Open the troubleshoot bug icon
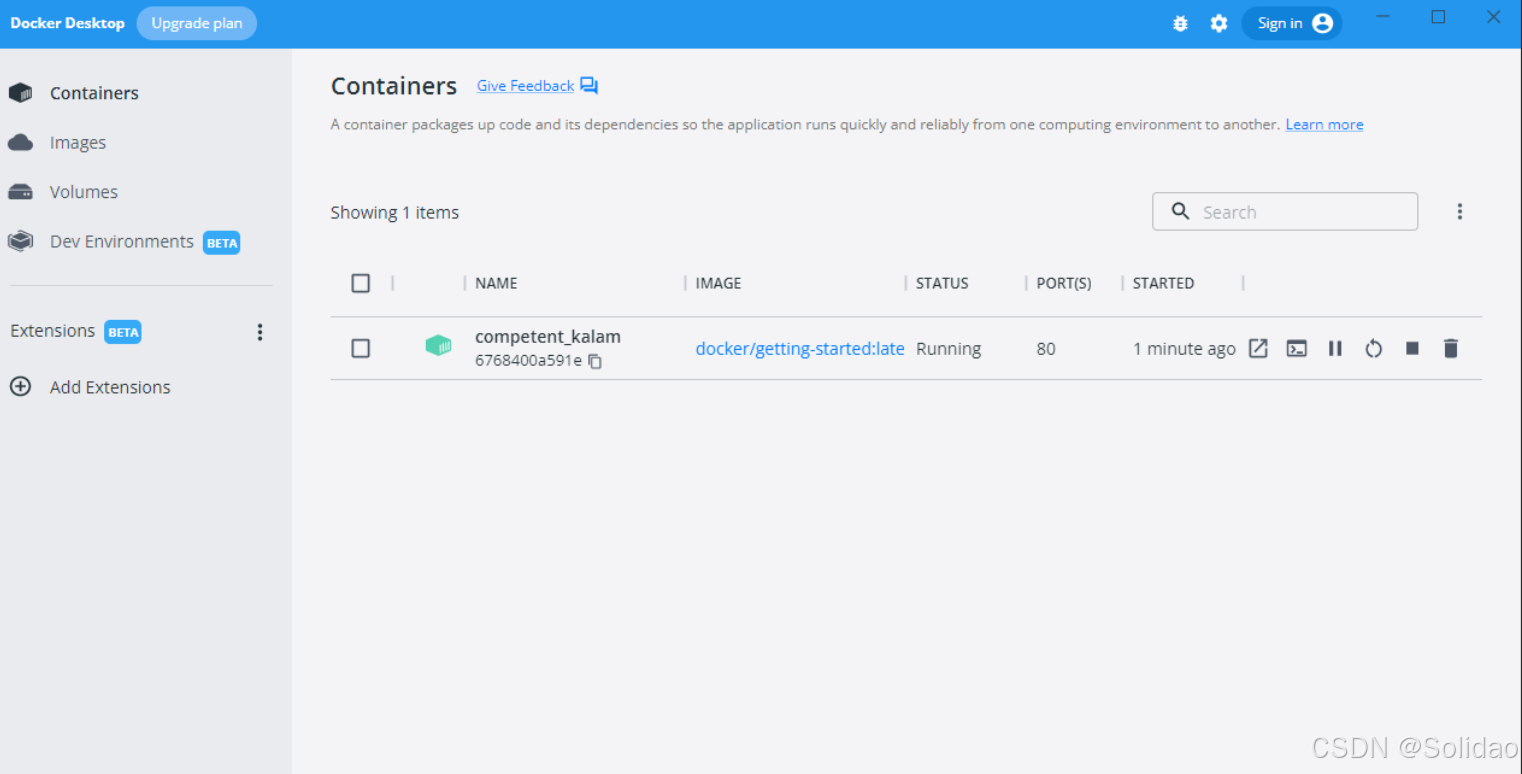The image size is (1522, 774). (x=1180, y=23)
